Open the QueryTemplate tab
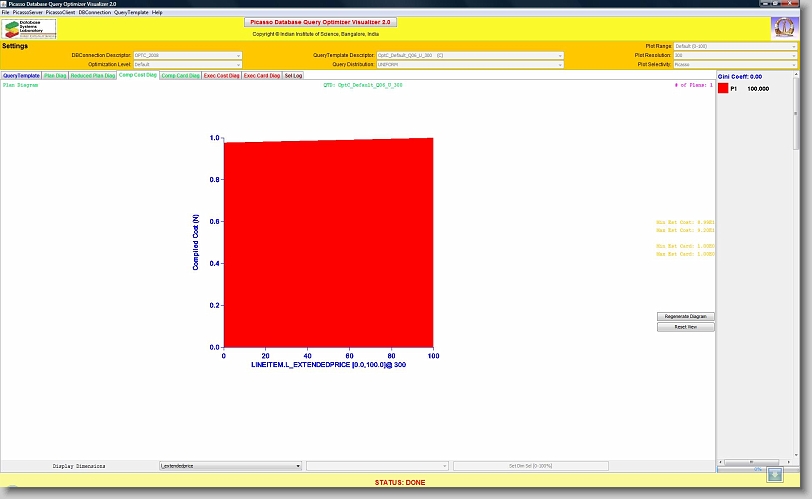 (x=21, y=75)
